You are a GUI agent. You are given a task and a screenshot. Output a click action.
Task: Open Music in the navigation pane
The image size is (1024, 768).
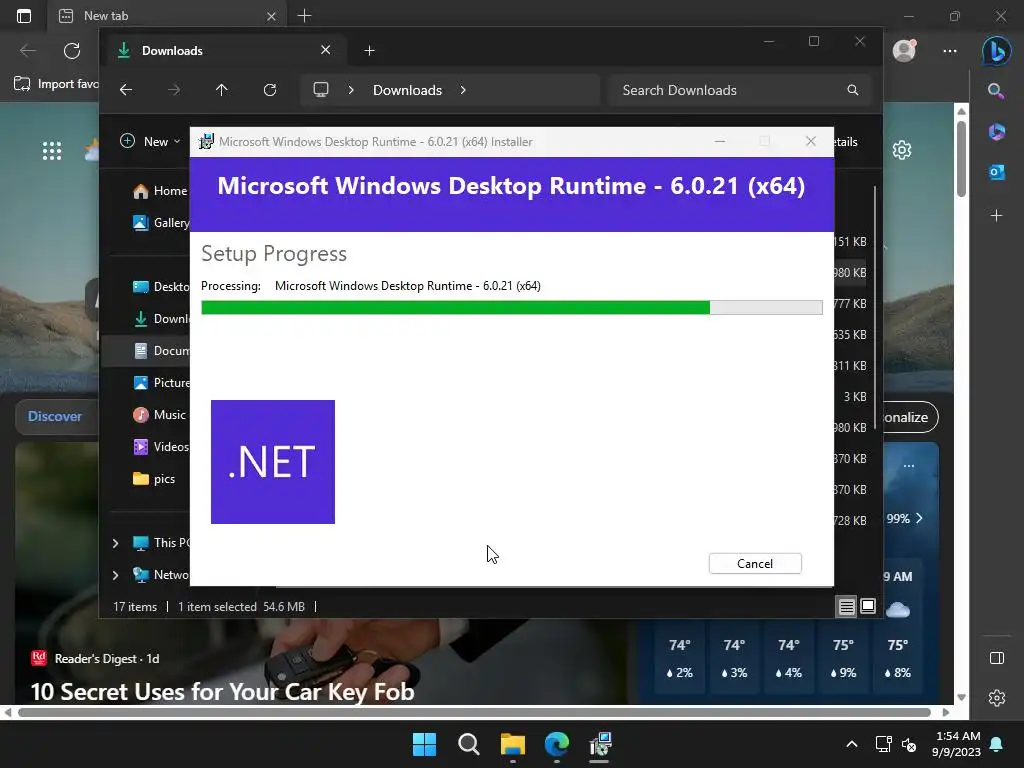[x=160, y=415]
